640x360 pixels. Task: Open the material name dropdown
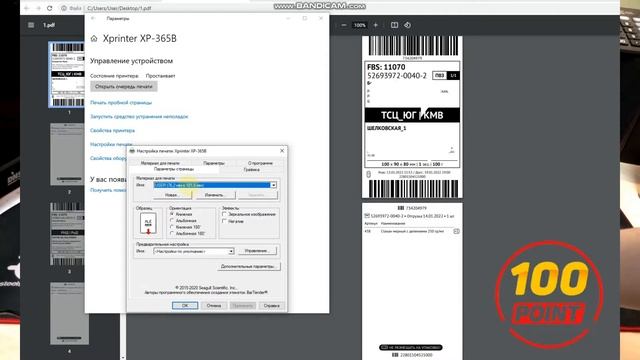click(x=273, y=185)
